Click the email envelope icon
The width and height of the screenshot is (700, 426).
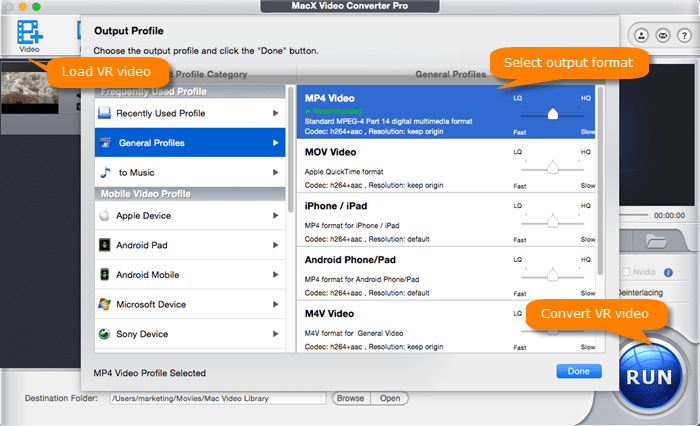tap(663, 35)
